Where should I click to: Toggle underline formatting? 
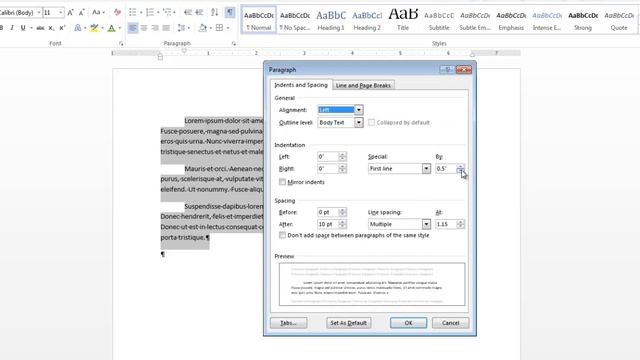coord(23,28)
